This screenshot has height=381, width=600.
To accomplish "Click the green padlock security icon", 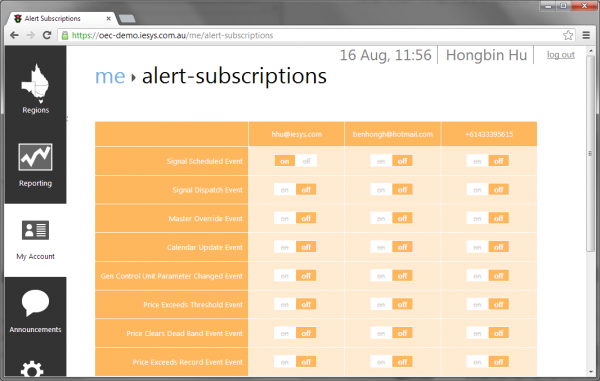I will point(65,35).
